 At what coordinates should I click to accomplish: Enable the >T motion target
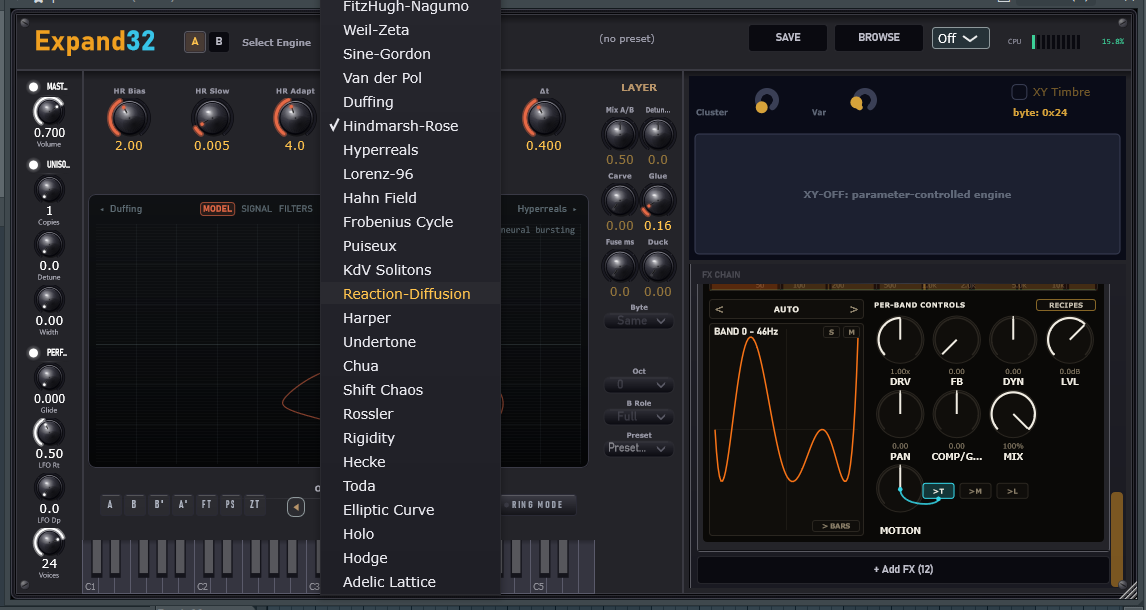pyautogui.click(x=938, y=491)
